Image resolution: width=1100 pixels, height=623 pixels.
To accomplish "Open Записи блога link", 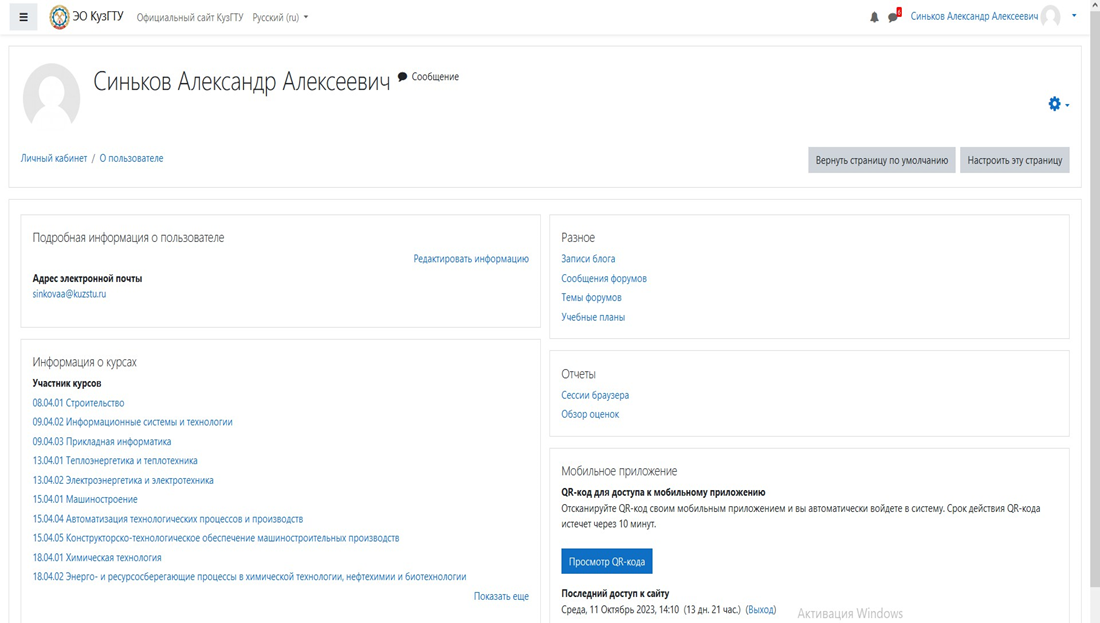I will coord(588,259).
